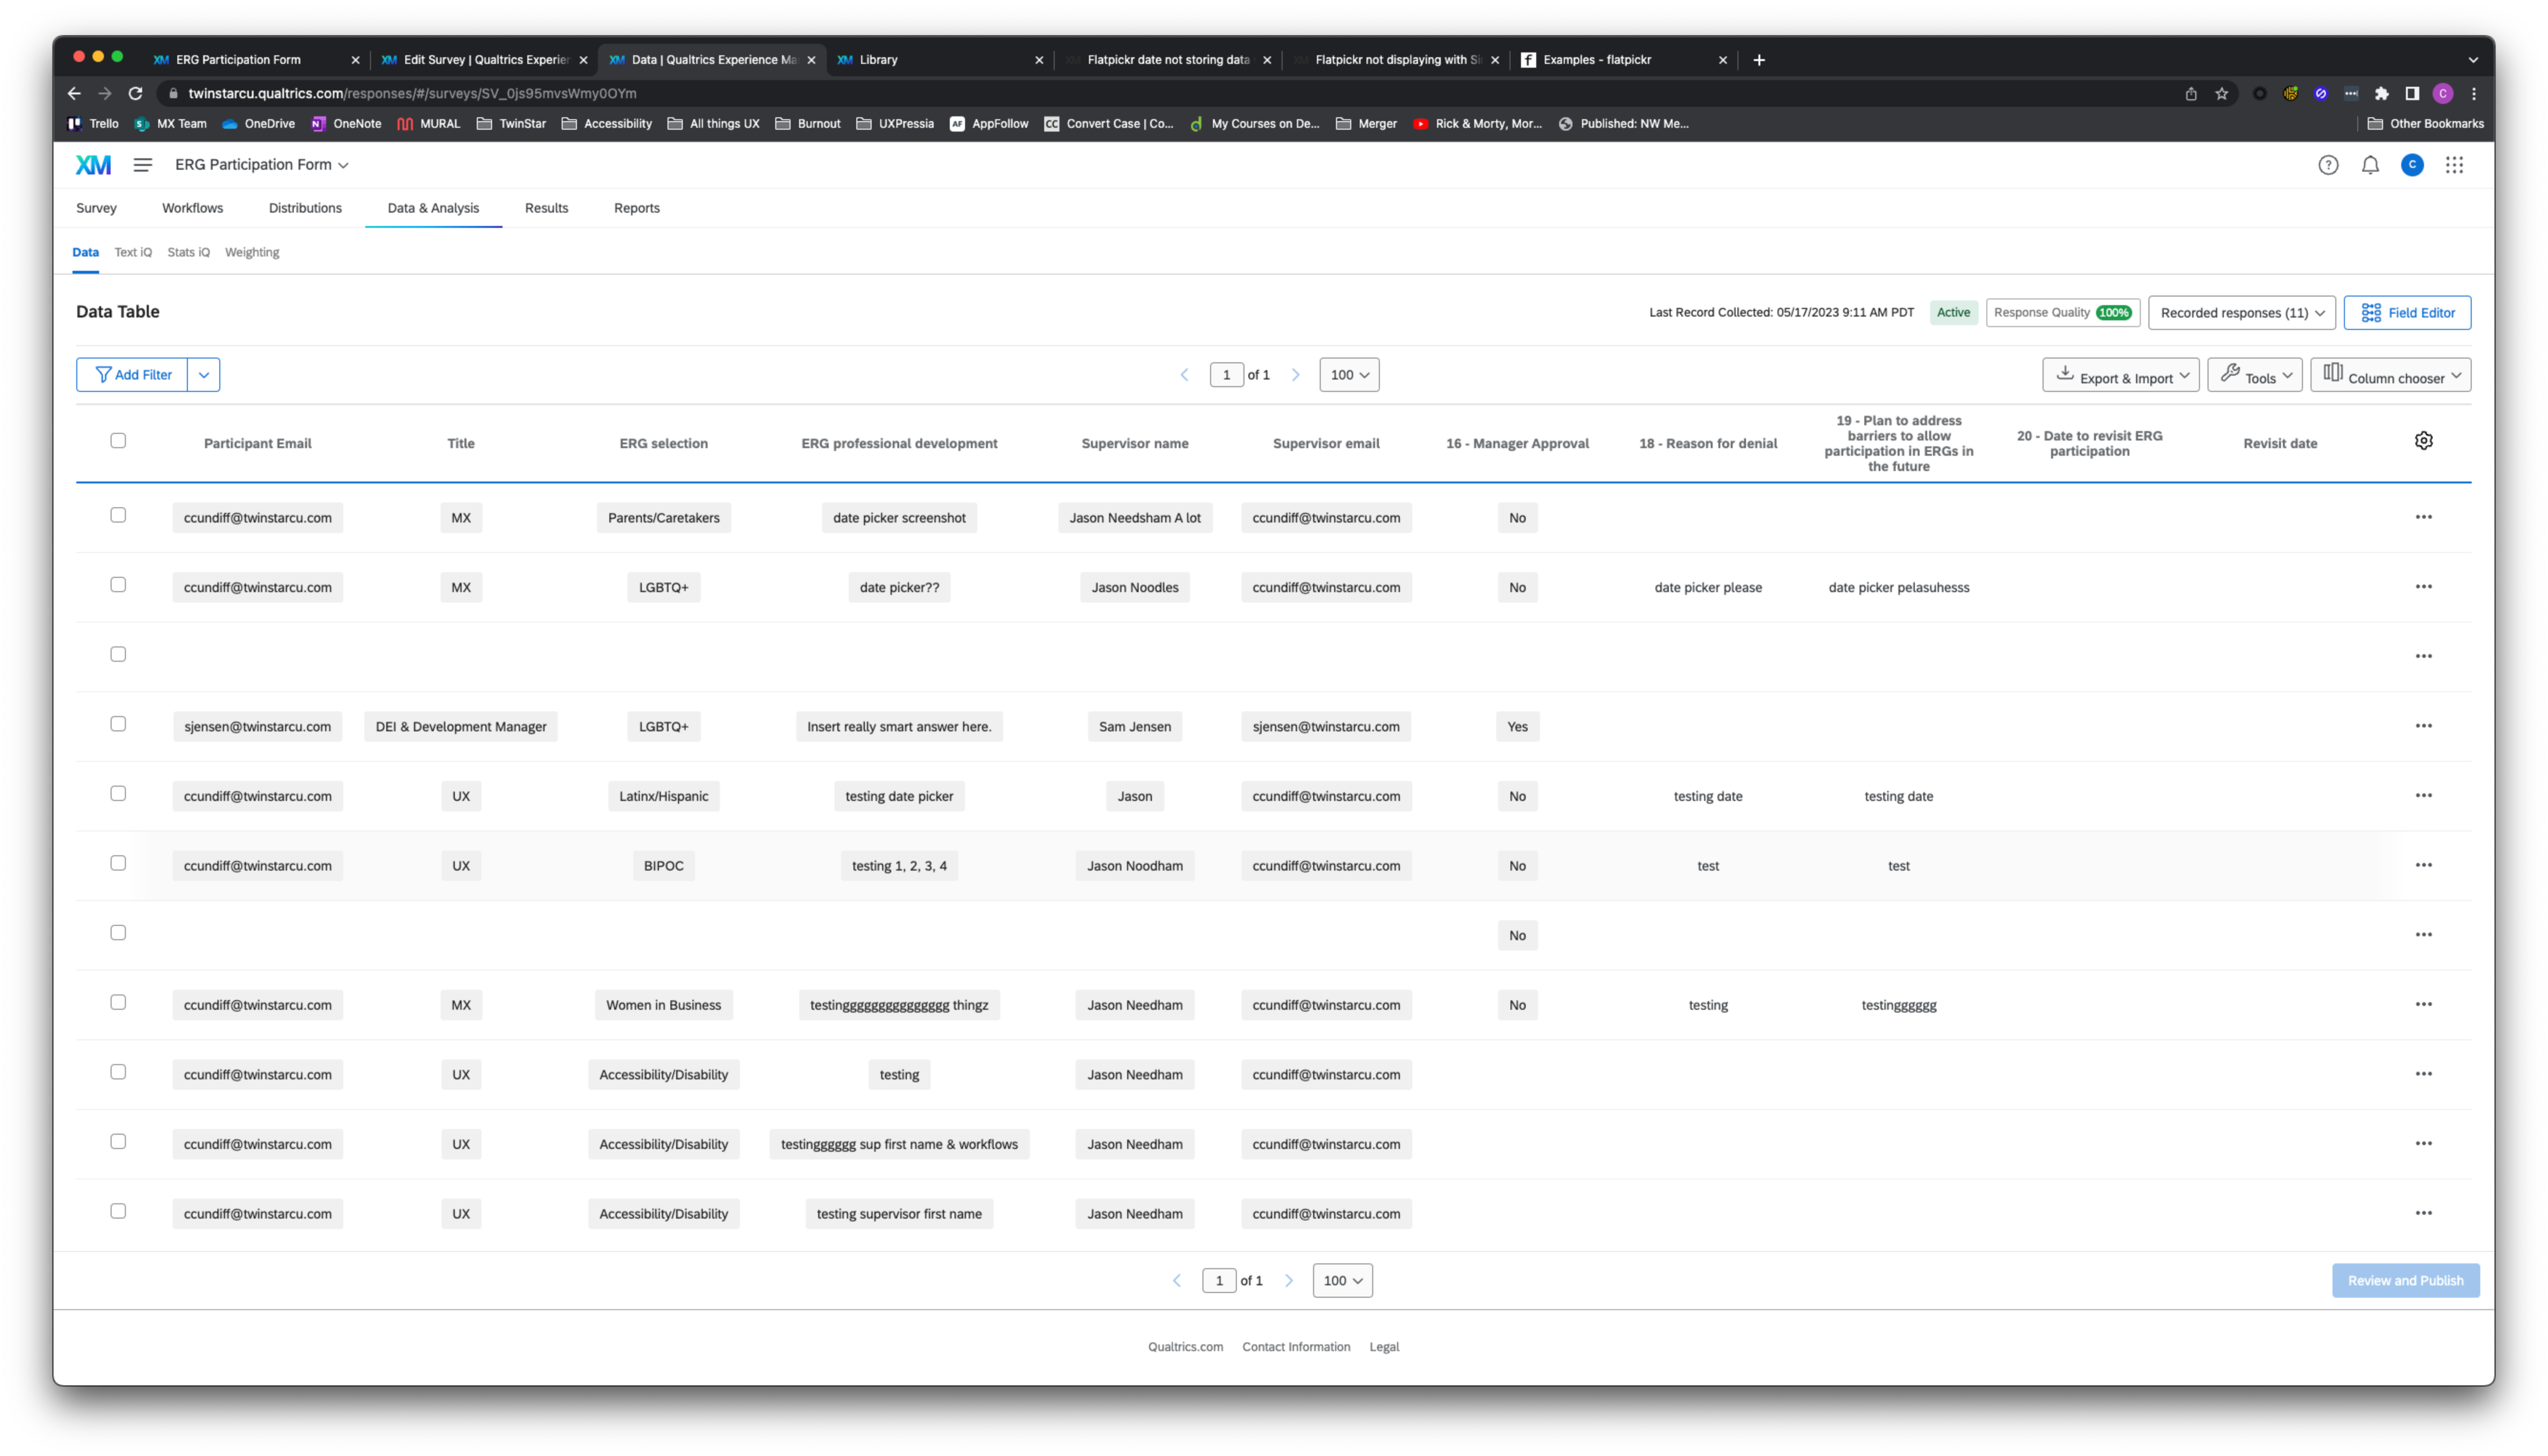Open the Export & Import dropdown
This screenshot has height=1456, width=2548.
coord(2120,375)
